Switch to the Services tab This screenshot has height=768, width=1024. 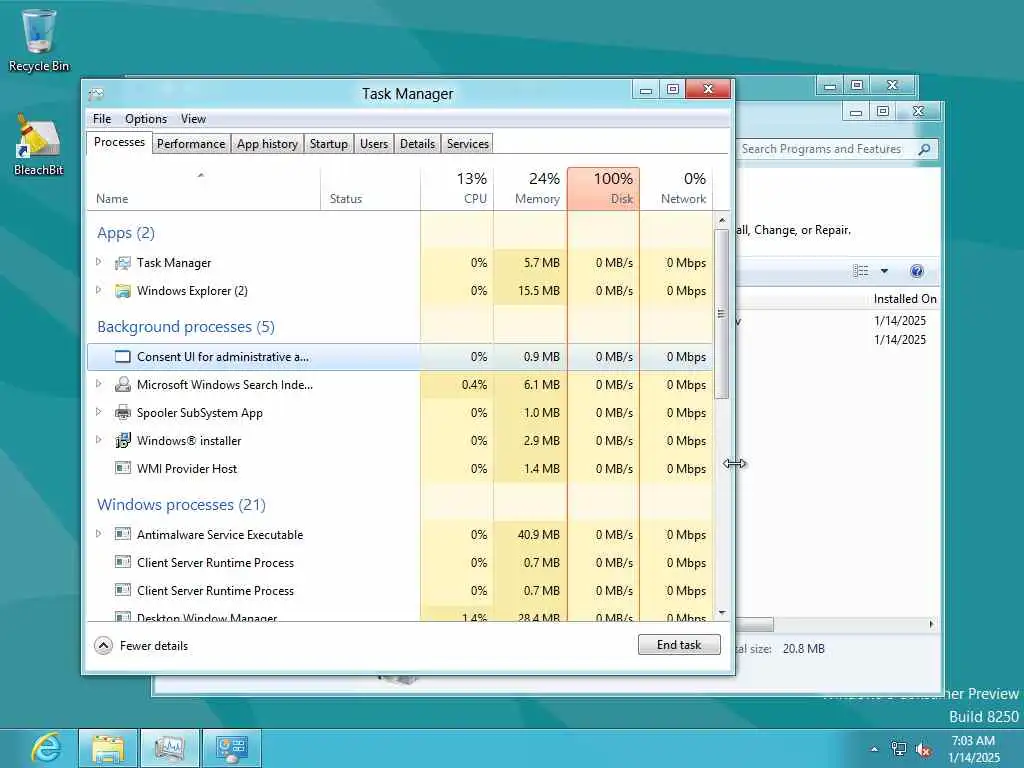[468, 144]
